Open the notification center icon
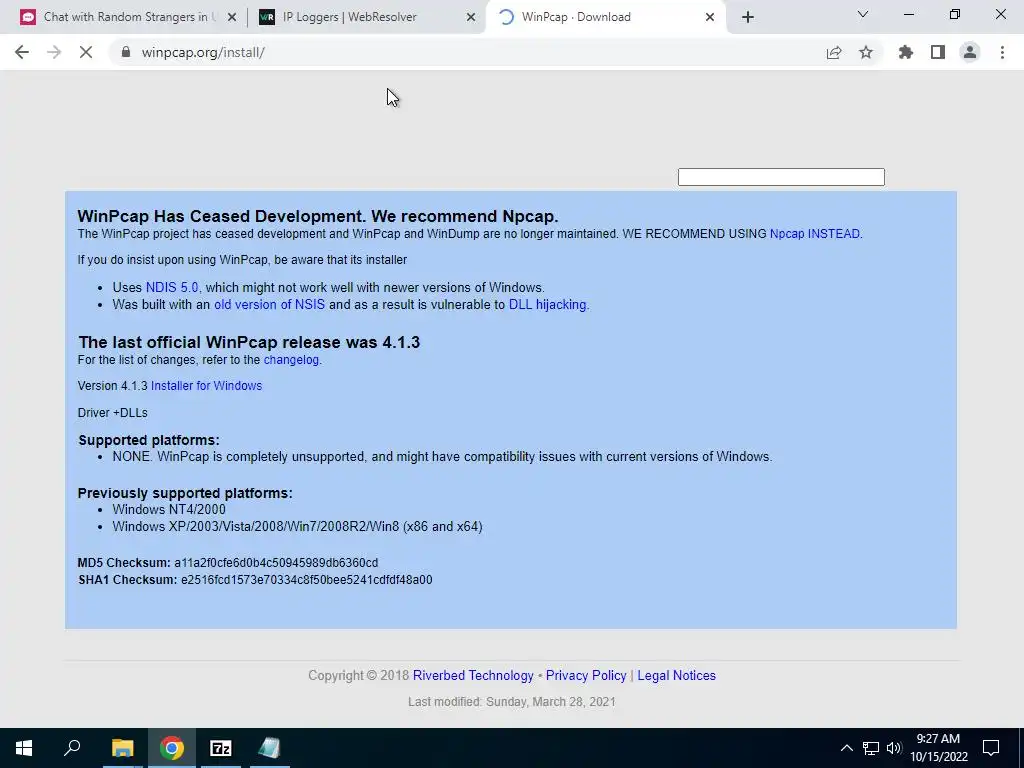1024x768 pixels. (x=991, y=748)
